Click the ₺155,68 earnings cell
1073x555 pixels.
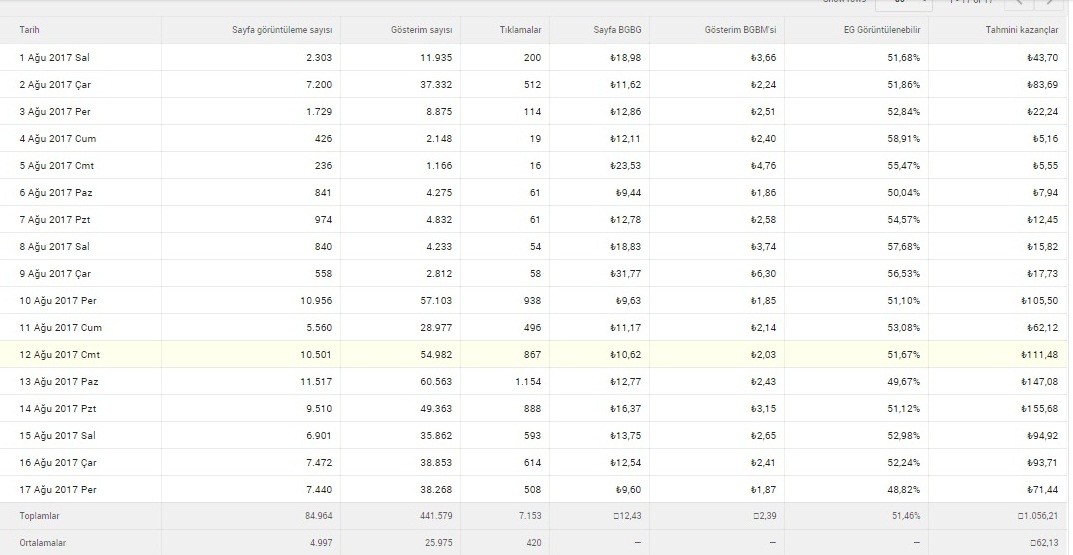1039,409
